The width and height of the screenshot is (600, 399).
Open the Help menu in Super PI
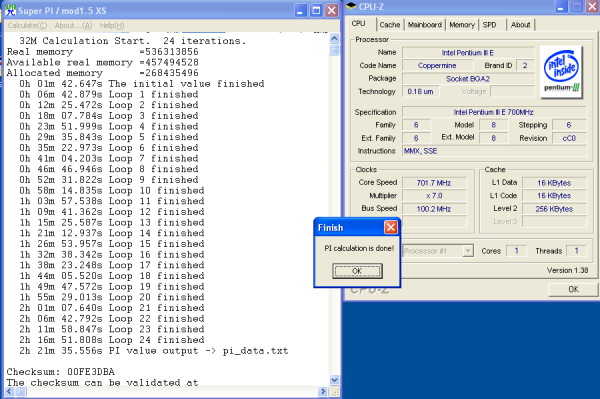point(112,25)
